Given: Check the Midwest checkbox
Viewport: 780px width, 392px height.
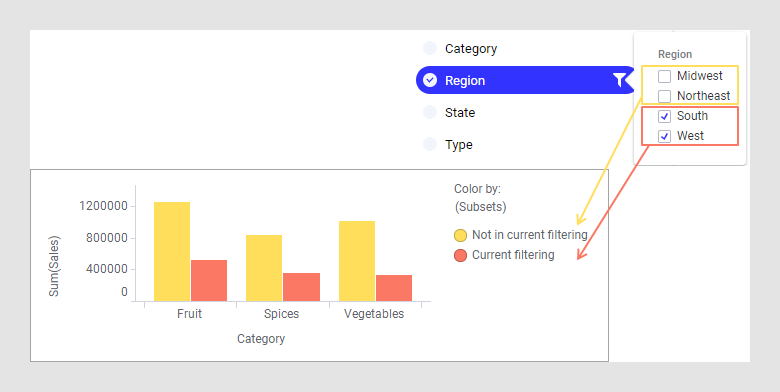Looking at the screenshot, I should point(665,76).
